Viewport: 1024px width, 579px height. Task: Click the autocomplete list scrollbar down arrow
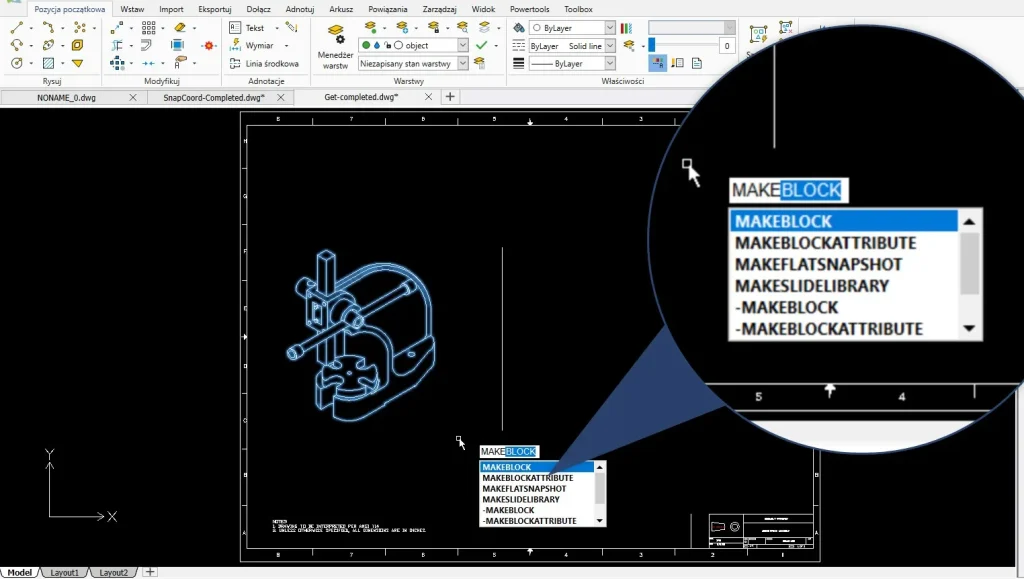[600, 521]
